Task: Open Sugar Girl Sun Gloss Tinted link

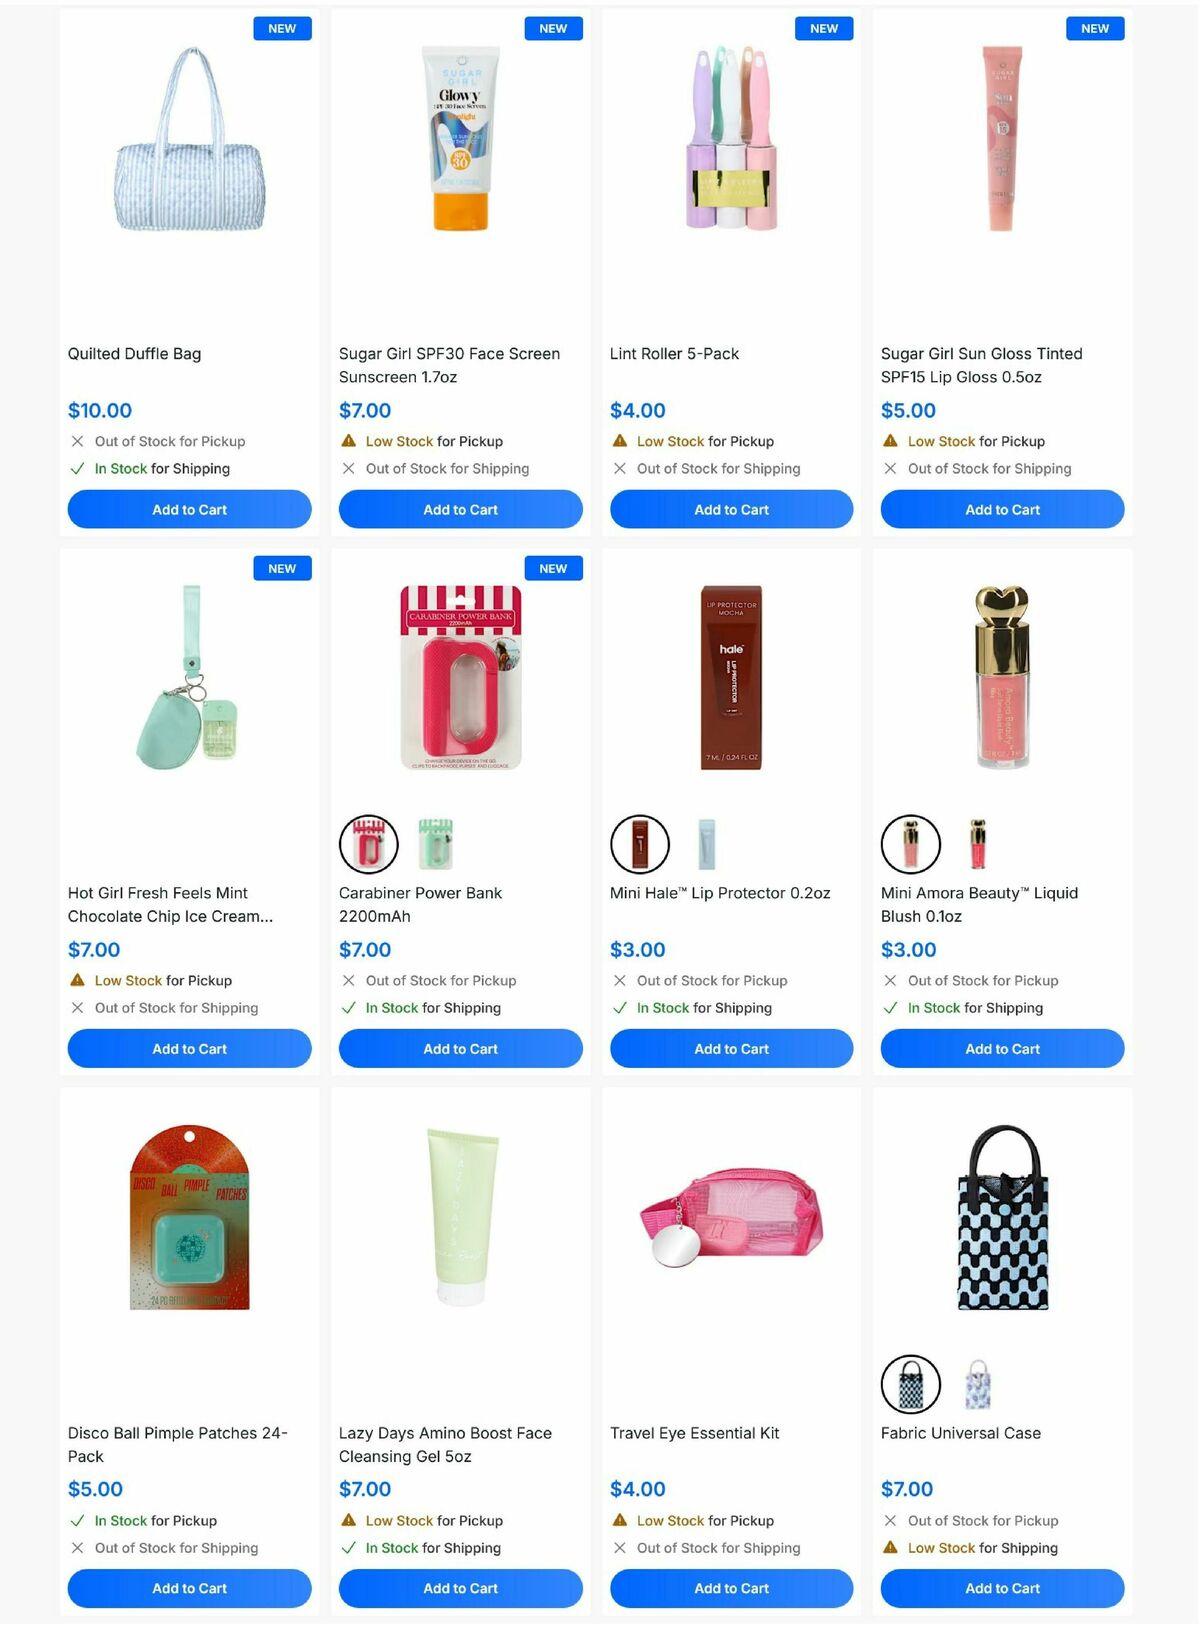Action: point(982,365)
